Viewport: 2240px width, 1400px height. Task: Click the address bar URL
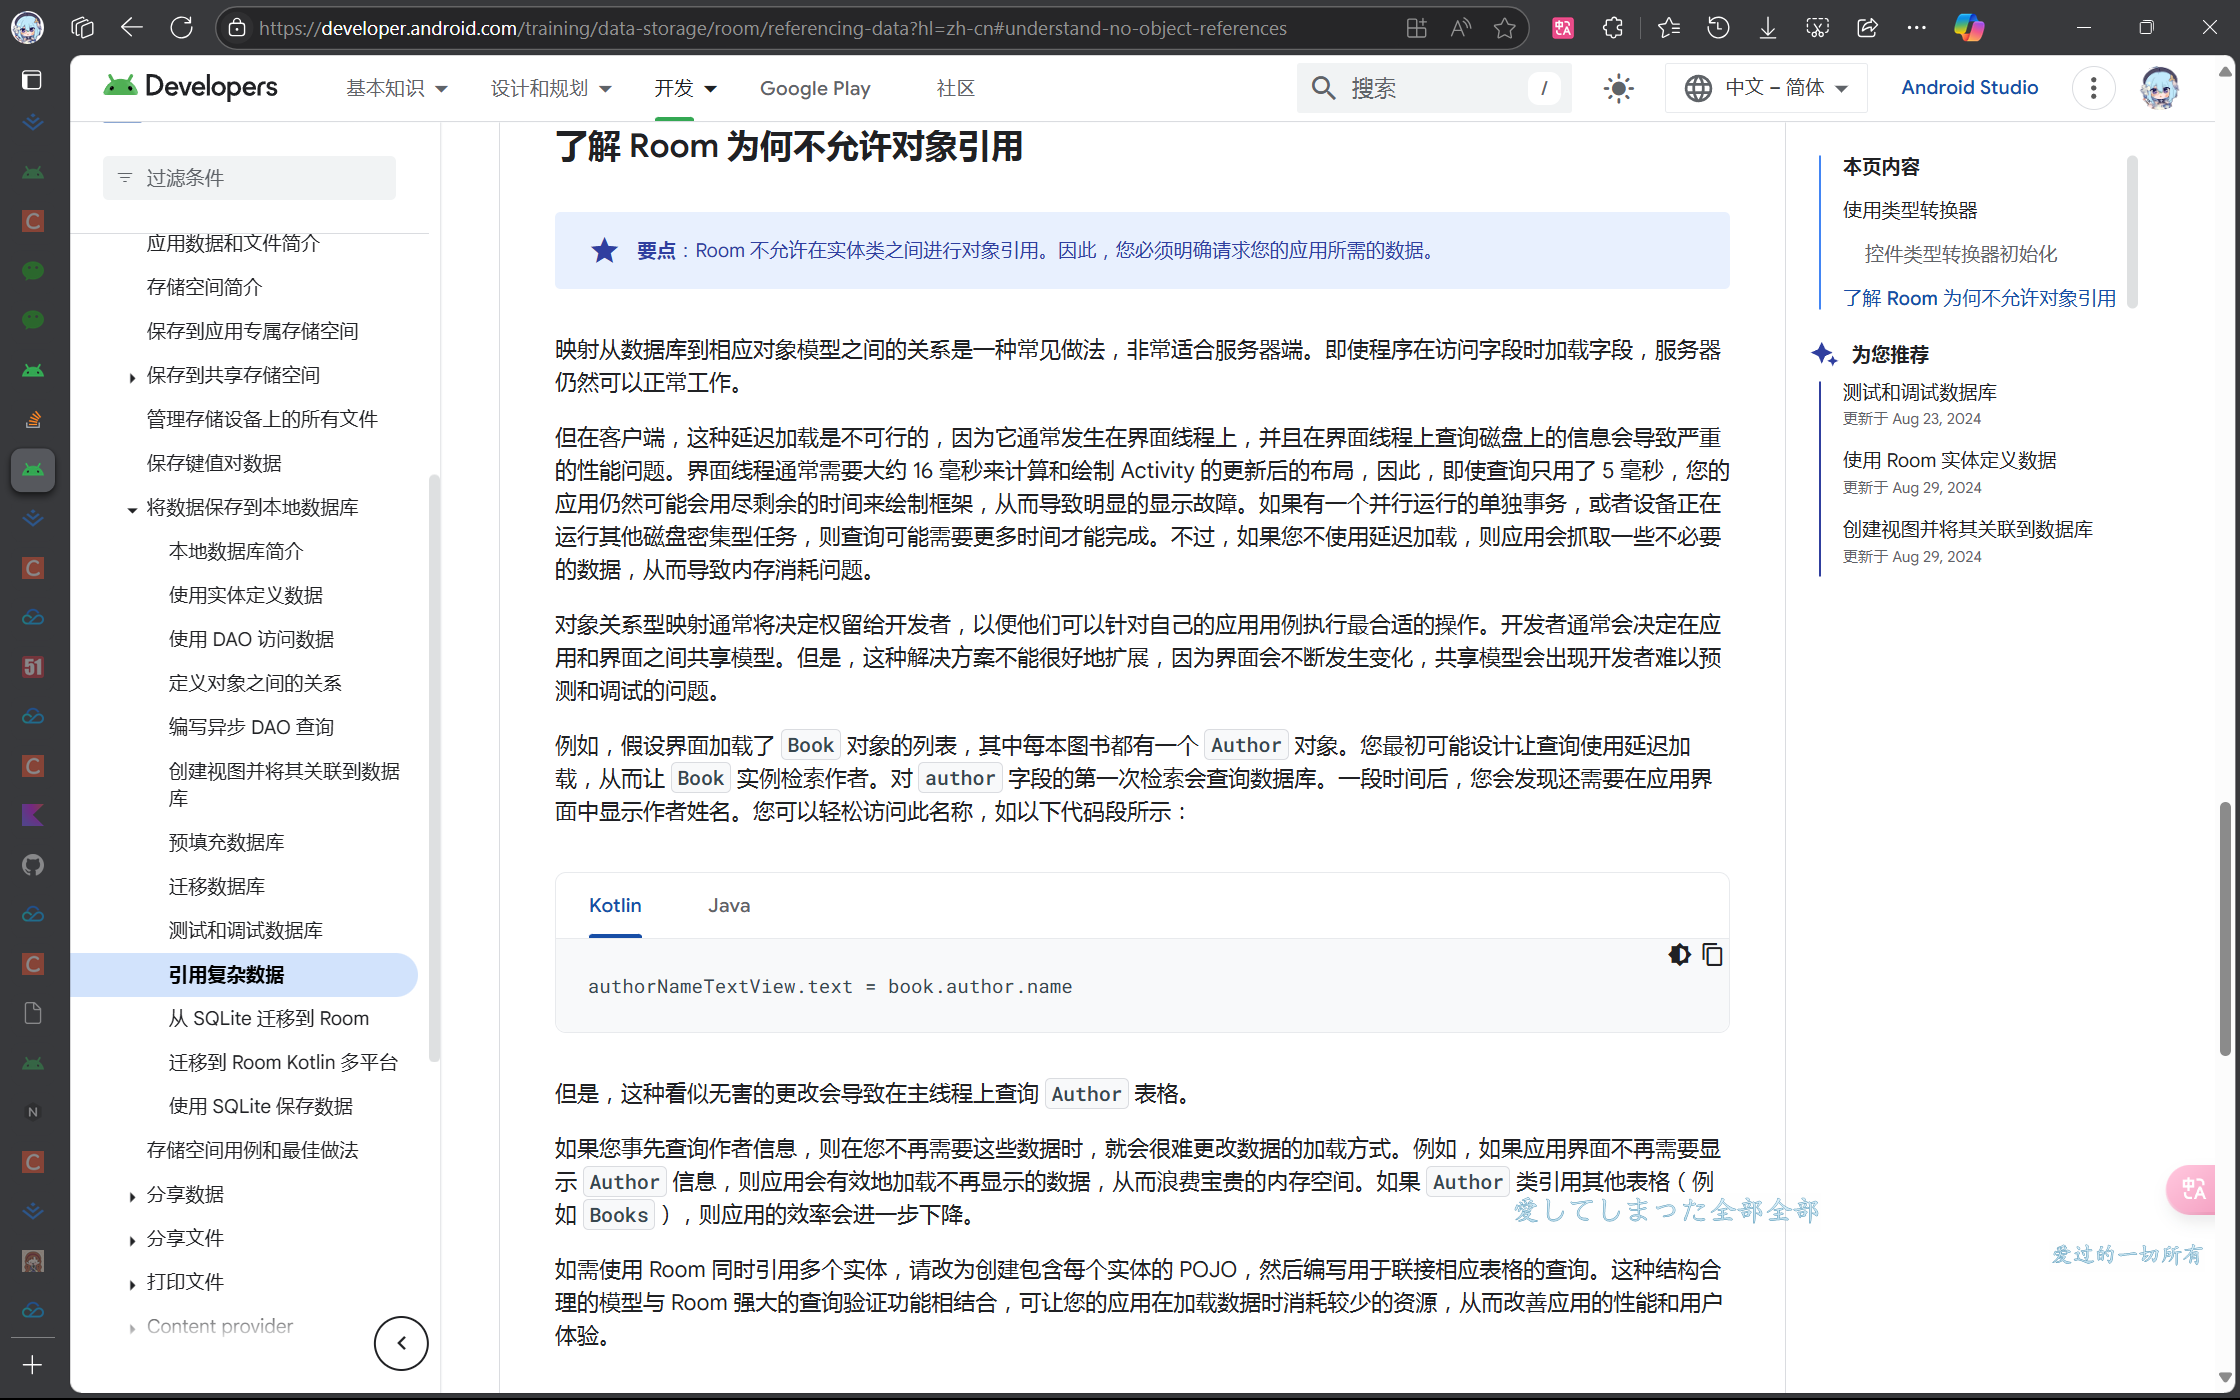(772, 28)
